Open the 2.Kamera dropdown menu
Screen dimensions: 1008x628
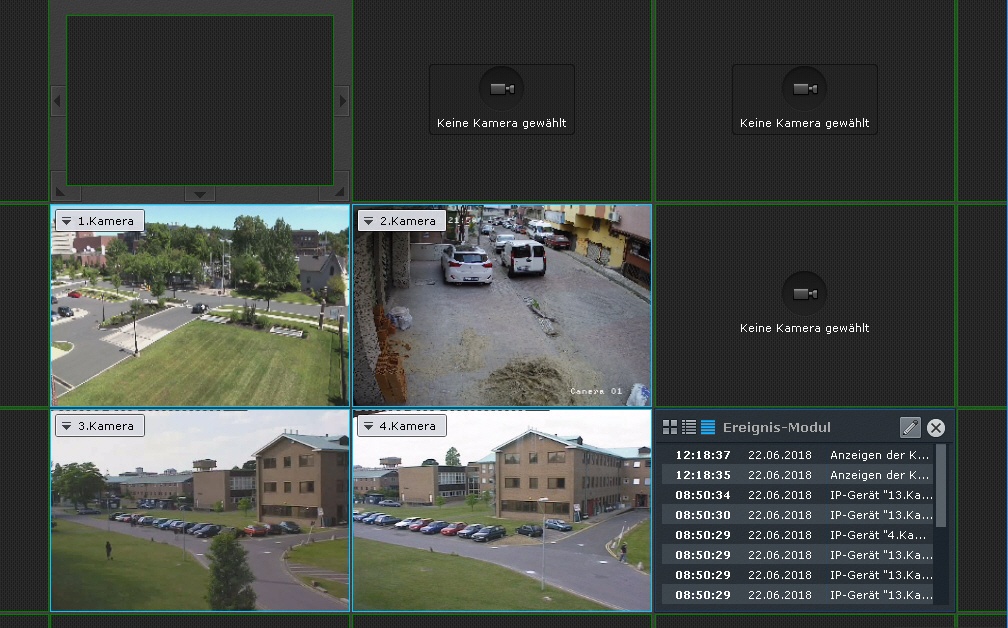click(x=369, y=221)
